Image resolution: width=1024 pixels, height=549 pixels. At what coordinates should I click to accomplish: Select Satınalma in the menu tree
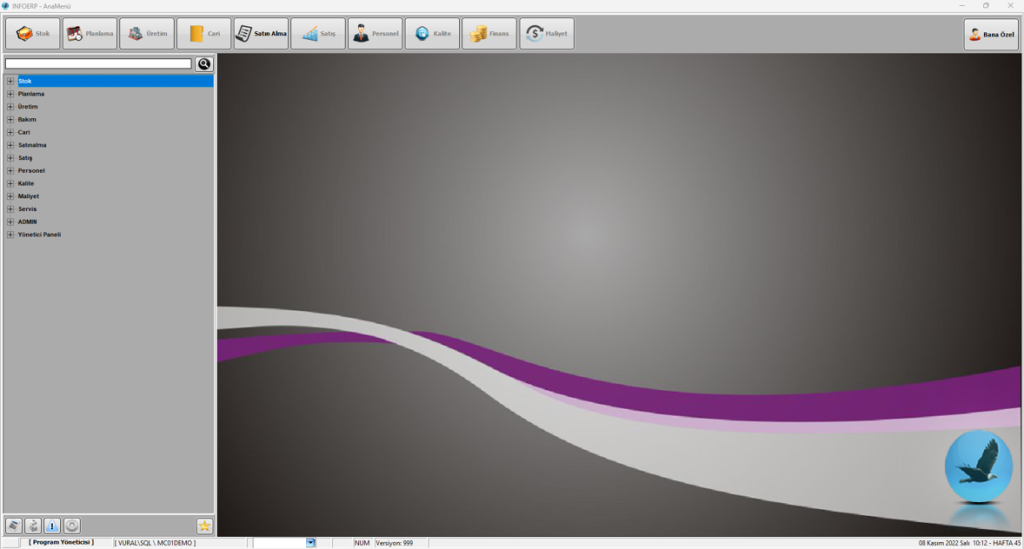[x=32, y=145]
